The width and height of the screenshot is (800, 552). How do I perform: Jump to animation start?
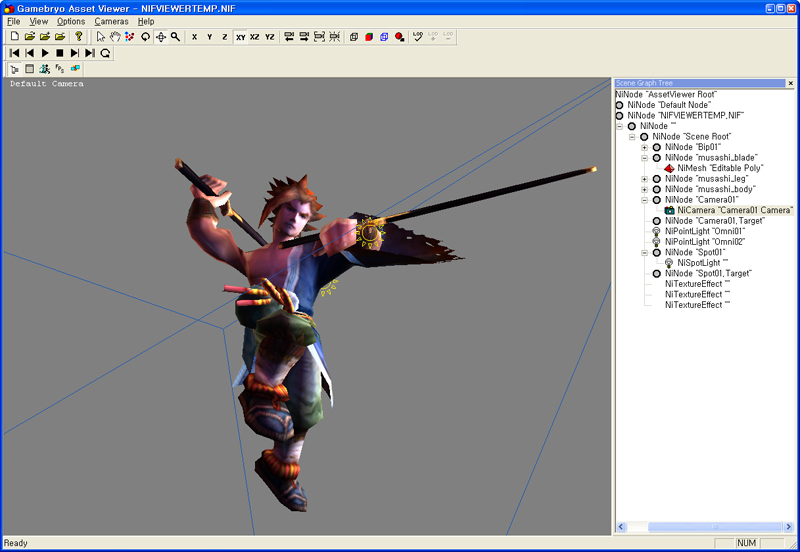[14, 53]
